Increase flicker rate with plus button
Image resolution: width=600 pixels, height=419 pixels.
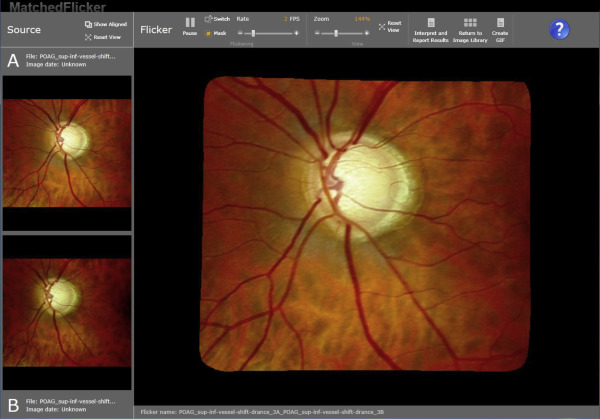click(298, 33)
